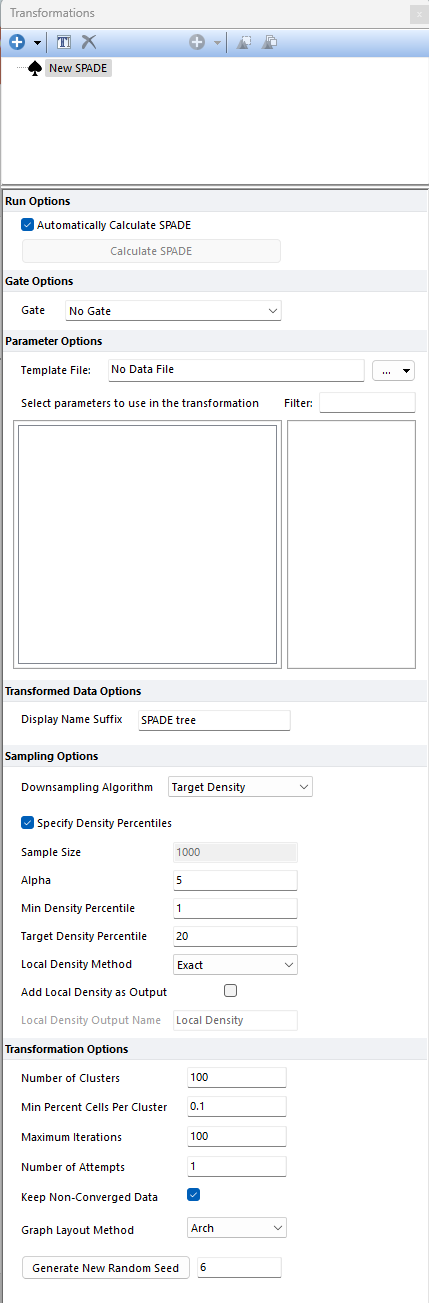This screenshot has width=429, height=1303.
Task: Click the Display Name Suffix field
Action: (214, 720)
